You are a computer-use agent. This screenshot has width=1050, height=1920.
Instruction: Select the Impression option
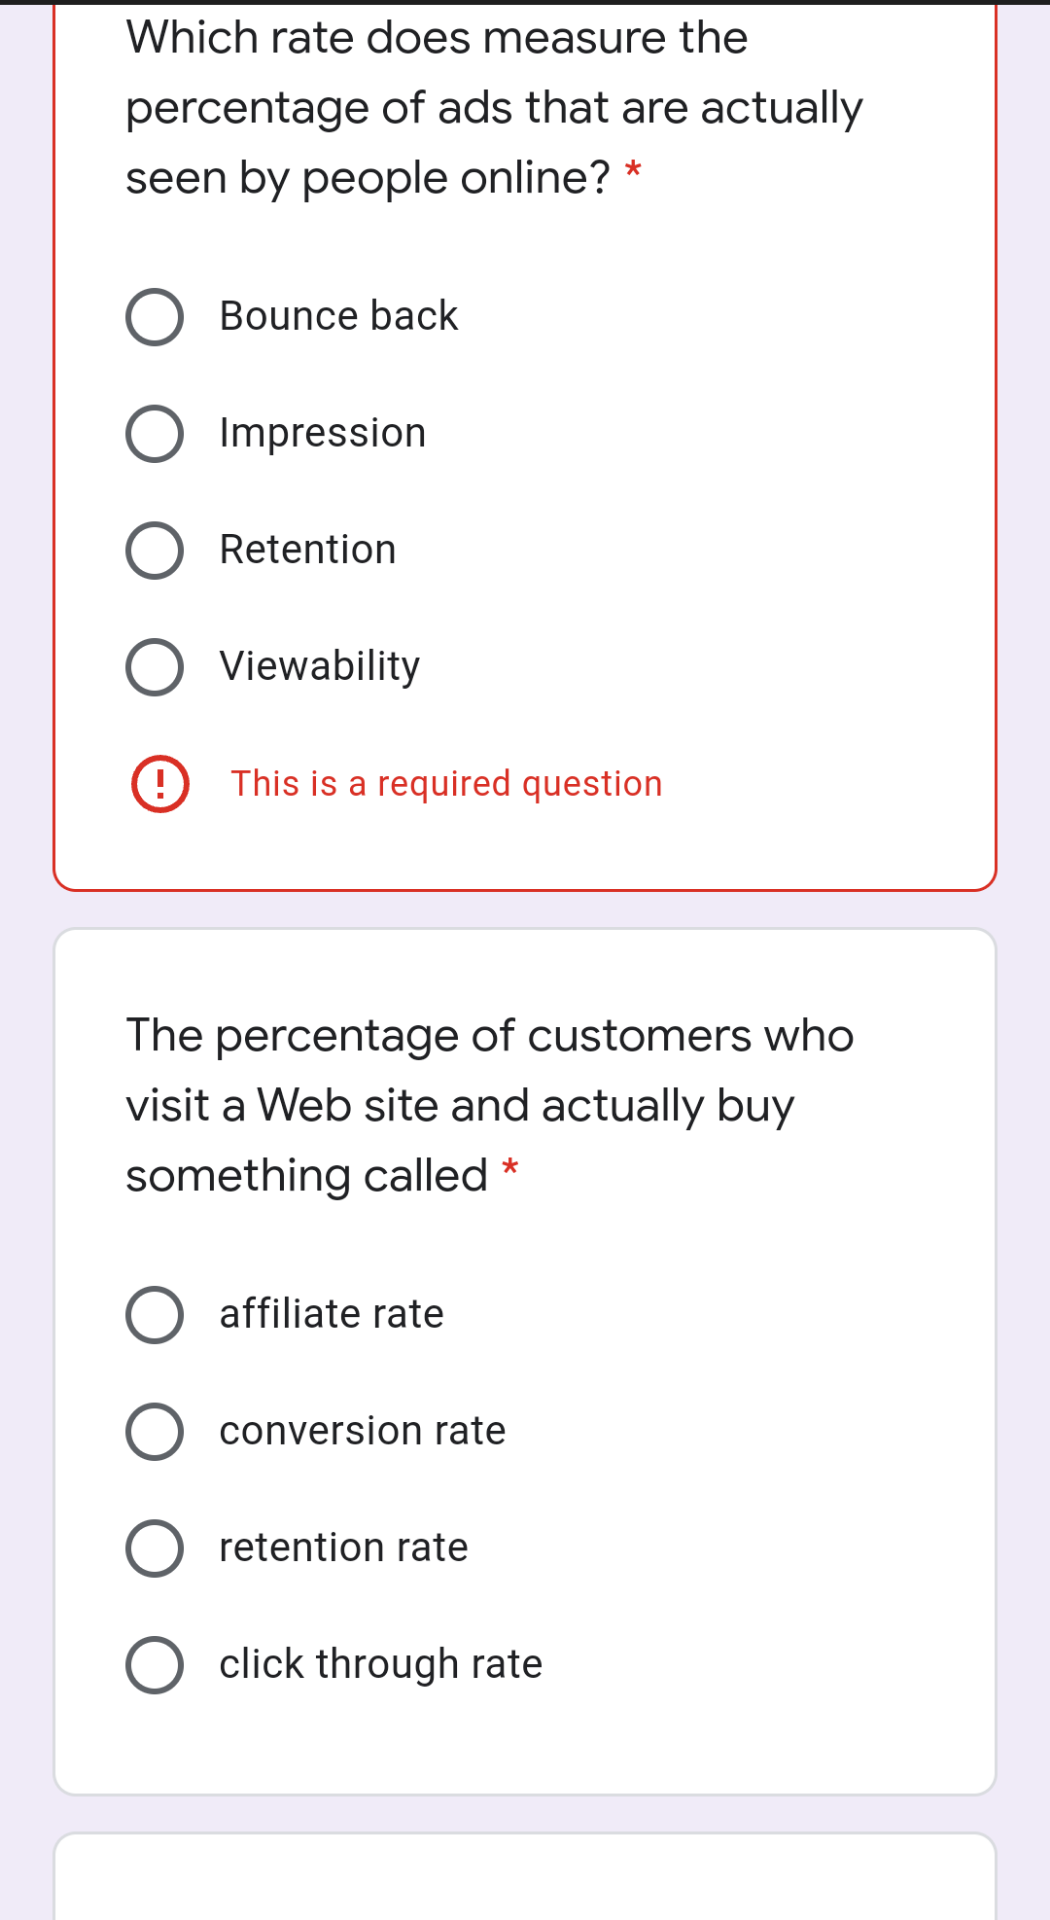(x=155, y=433)
